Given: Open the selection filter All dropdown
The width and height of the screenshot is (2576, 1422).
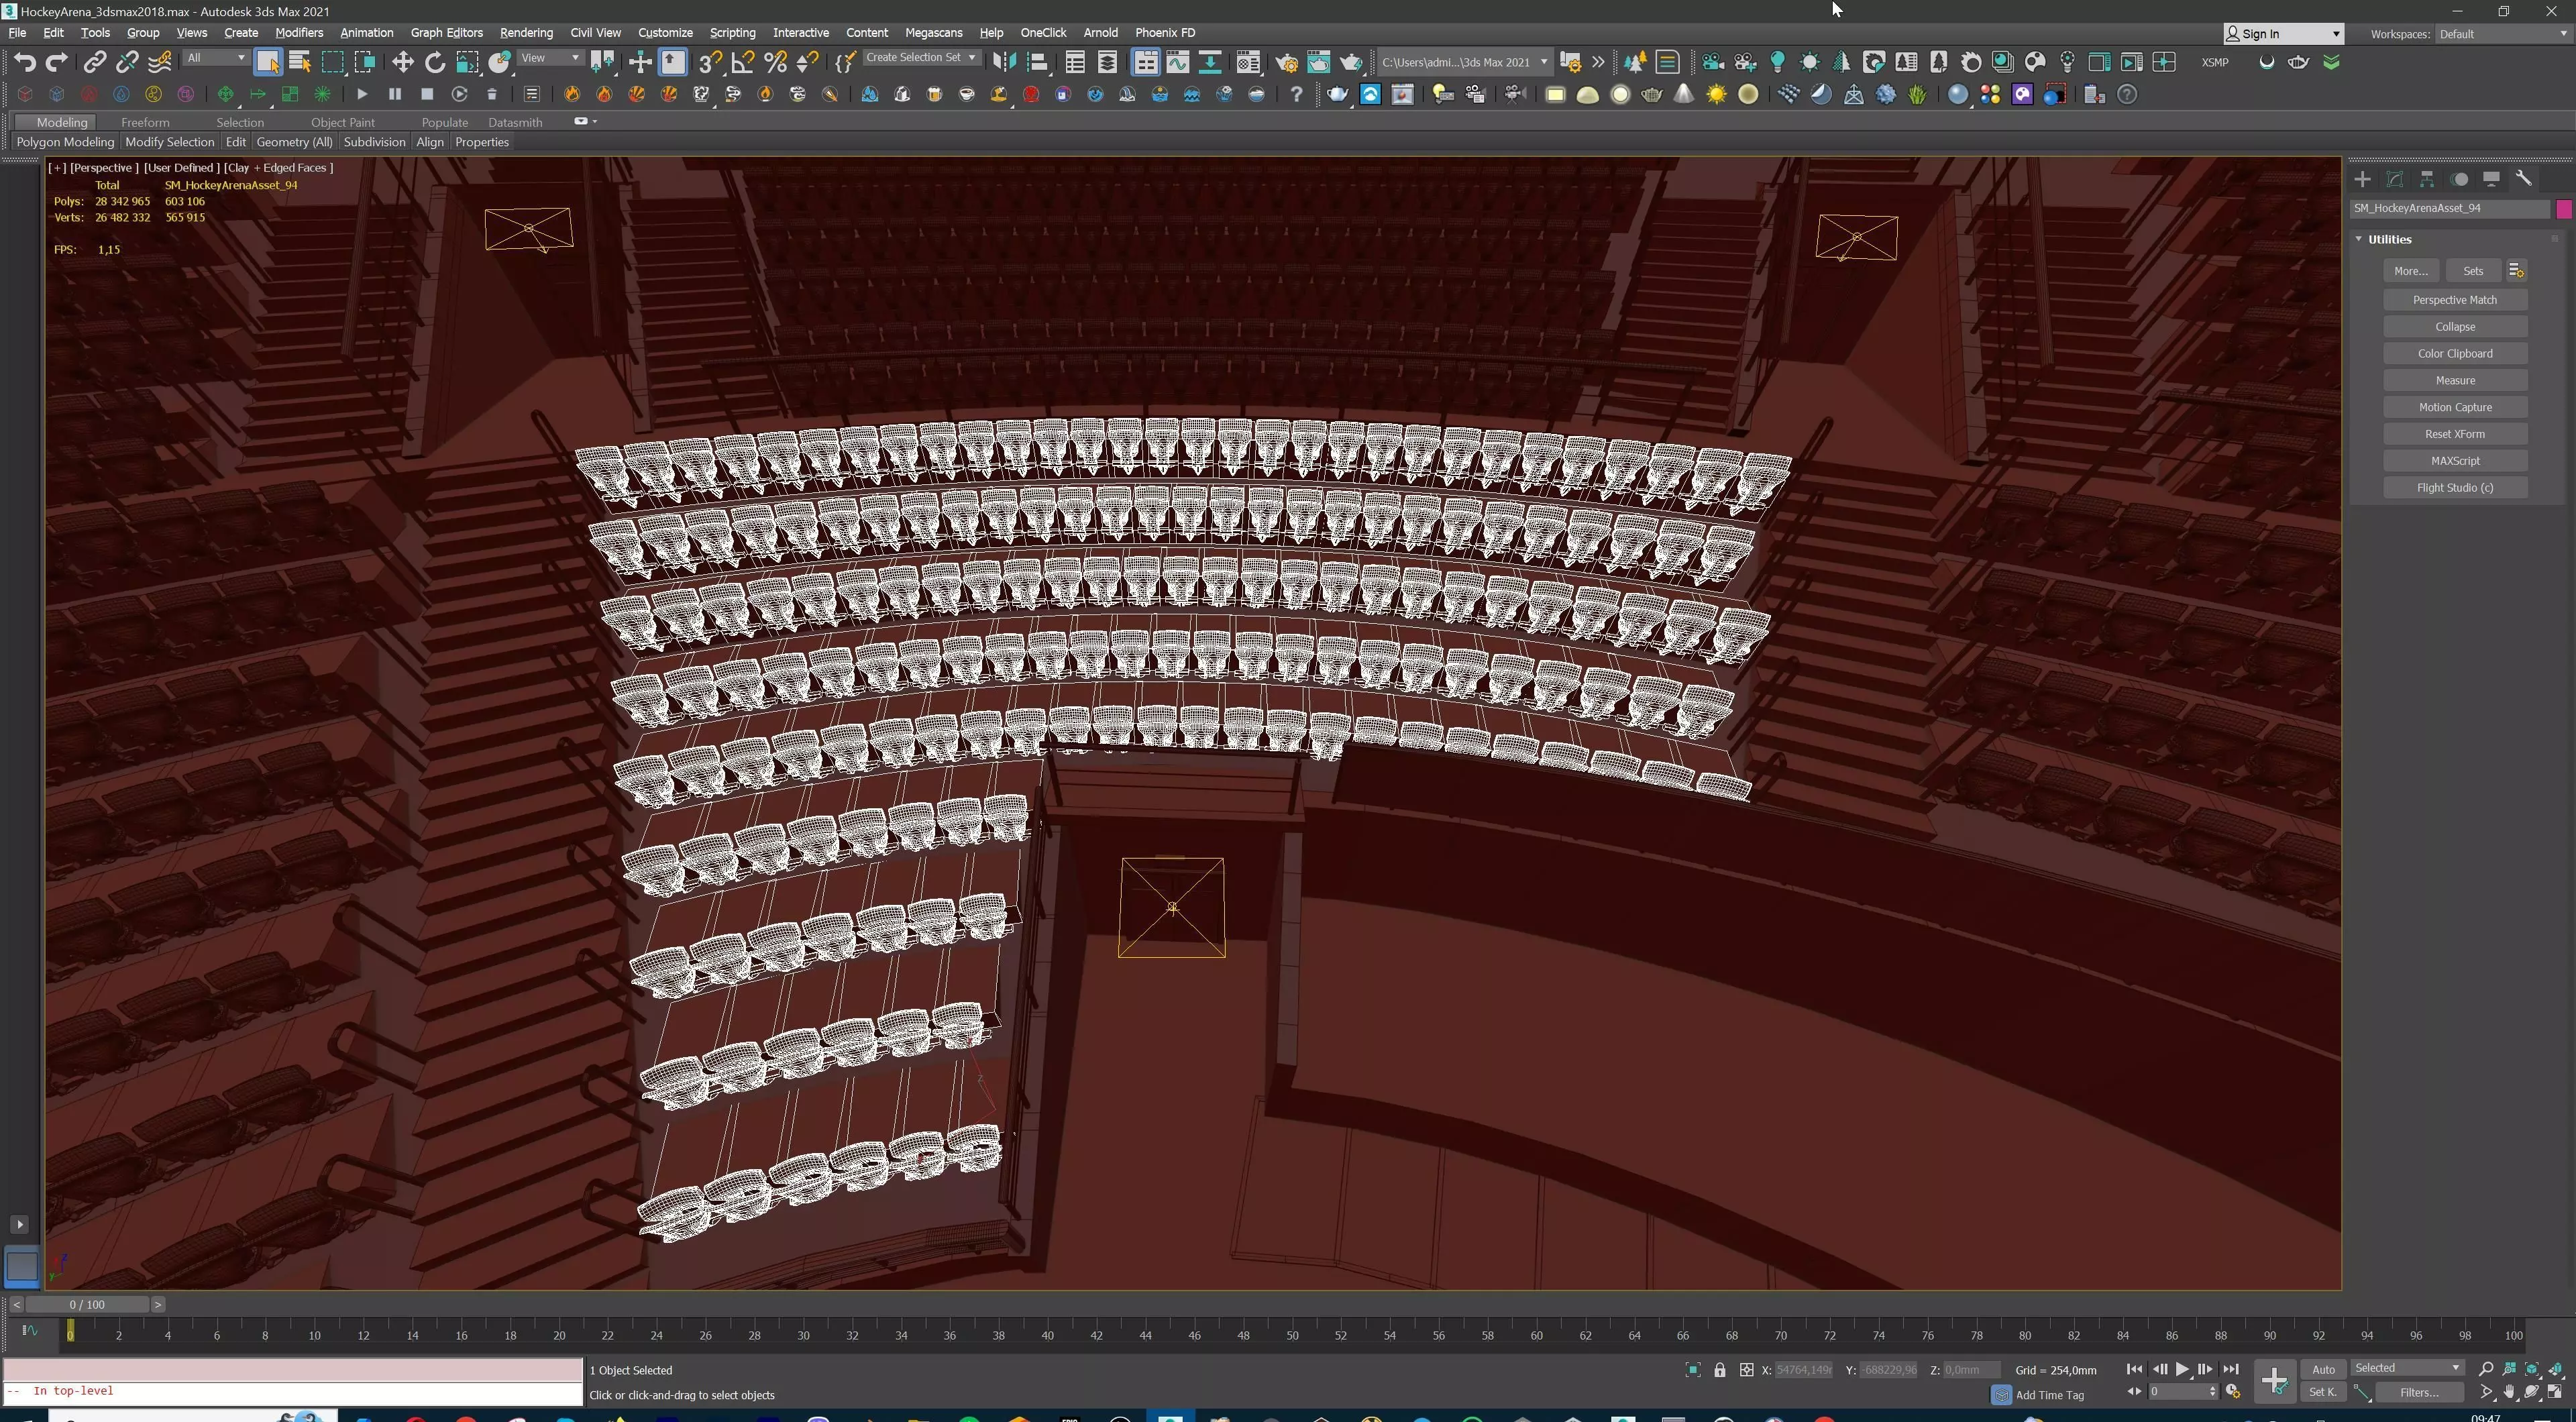Looking at the screenshot, I should point(216,58).
